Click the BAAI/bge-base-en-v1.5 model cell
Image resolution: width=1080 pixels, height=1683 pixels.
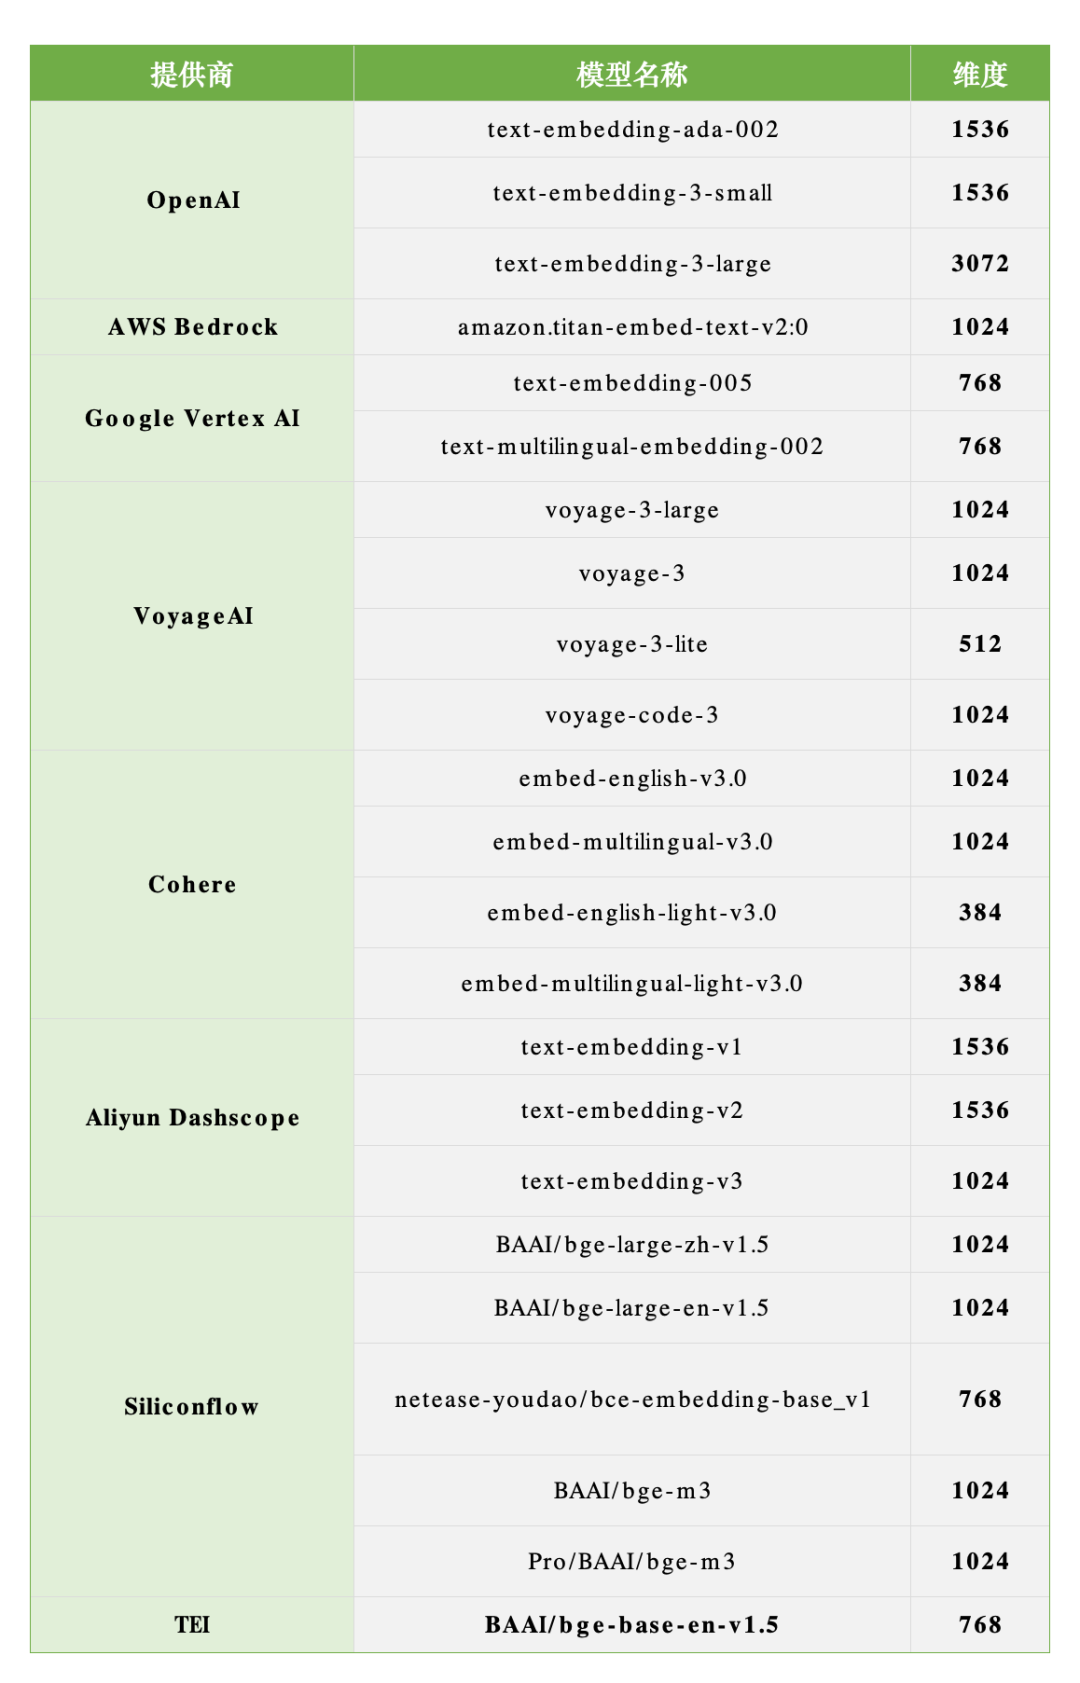tap(632, 1625)
